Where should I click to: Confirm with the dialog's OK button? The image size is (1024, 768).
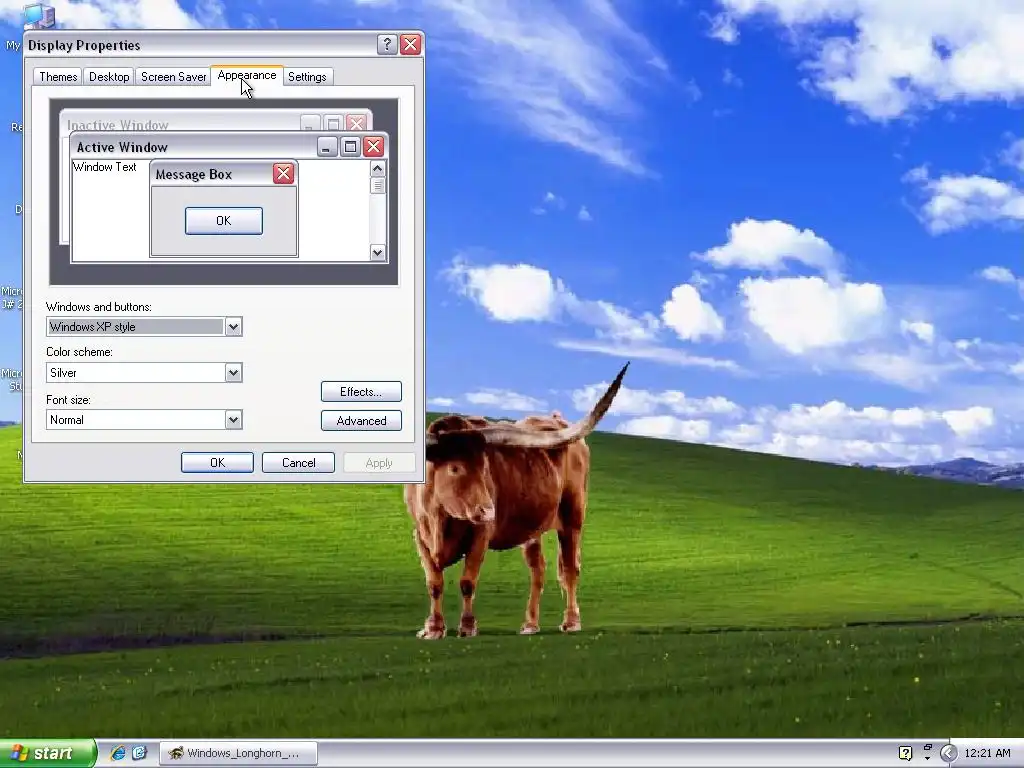[x=217, y=463]
